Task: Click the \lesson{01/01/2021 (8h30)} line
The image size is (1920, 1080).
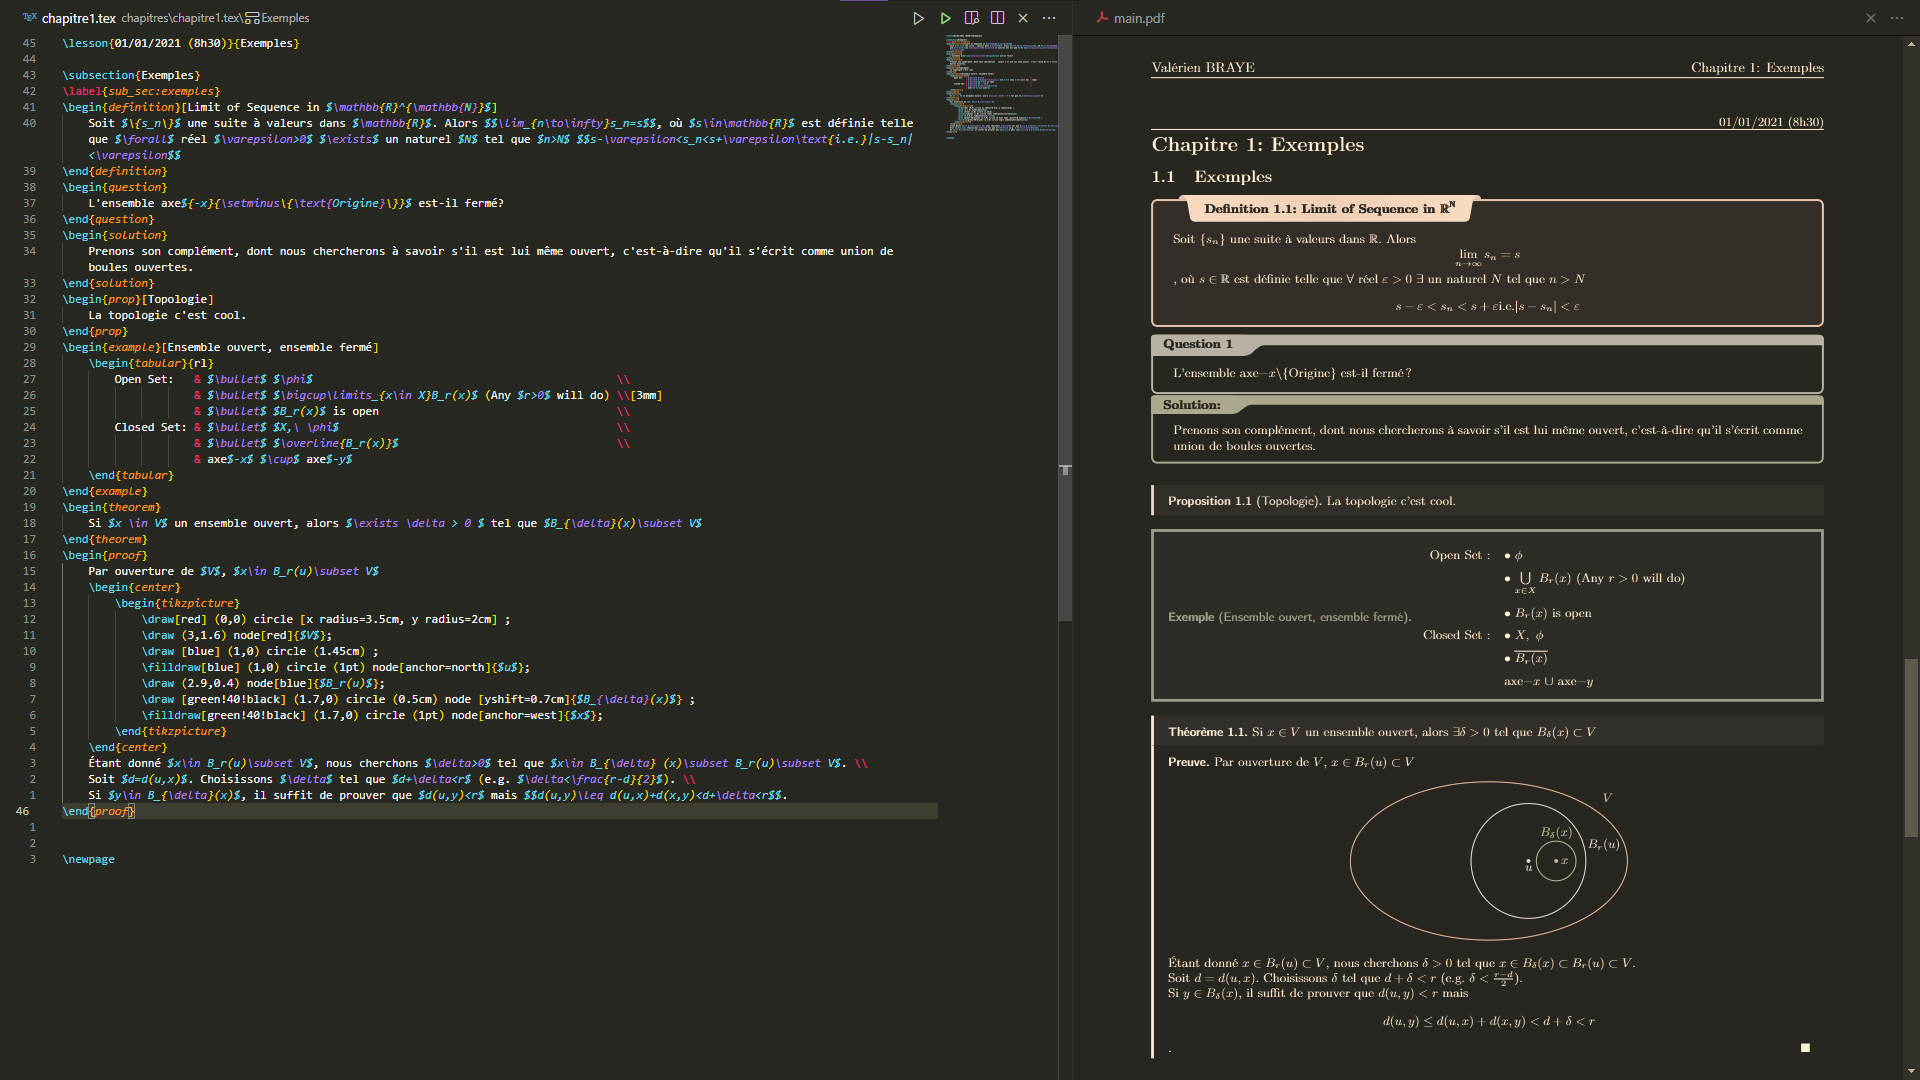Action: coord(181,43)
